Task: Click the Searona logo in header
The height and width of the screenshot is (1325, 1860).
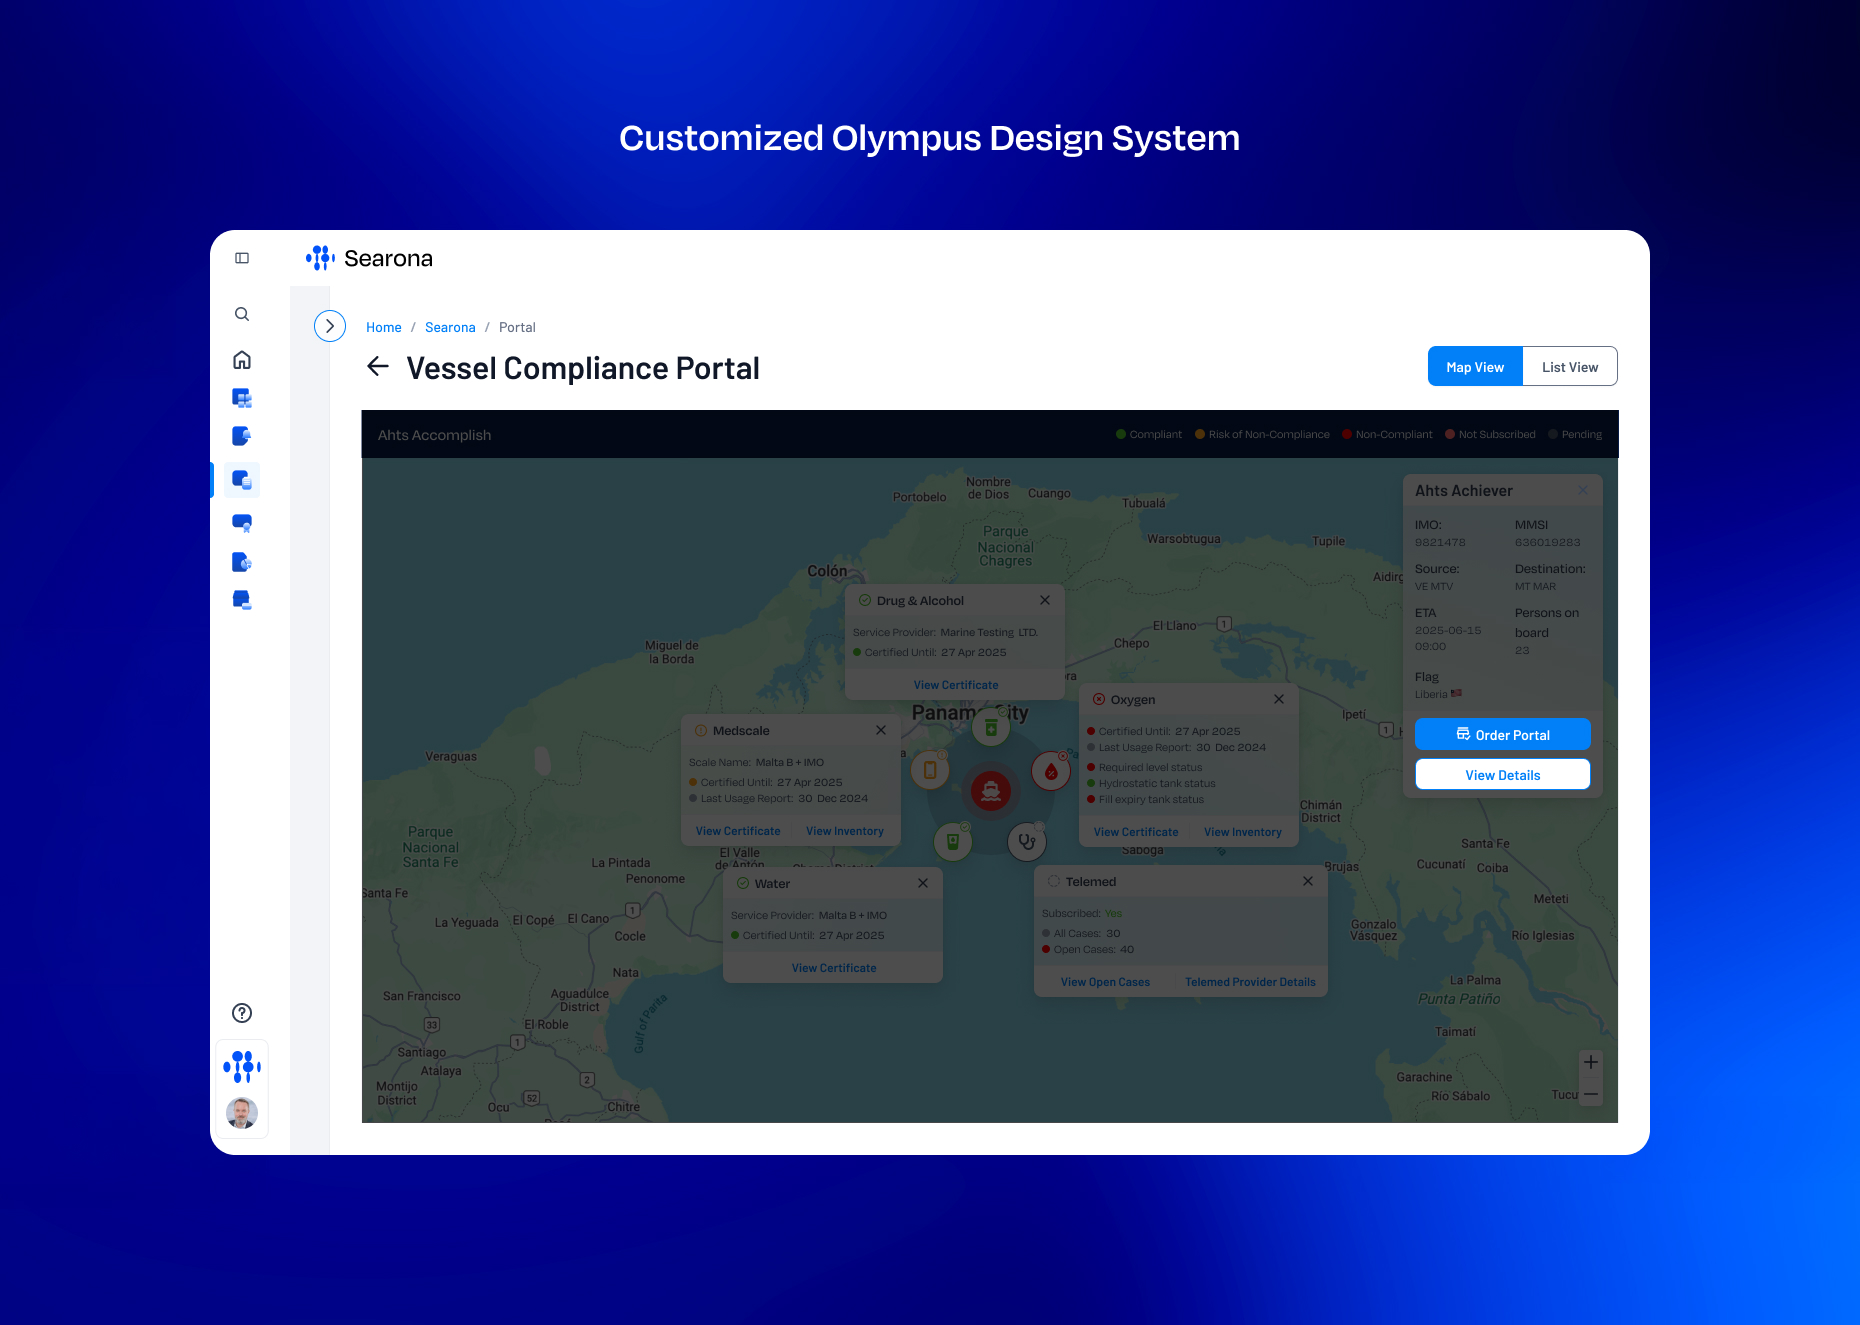Action: pyautogui.click(x=369, y=258)
